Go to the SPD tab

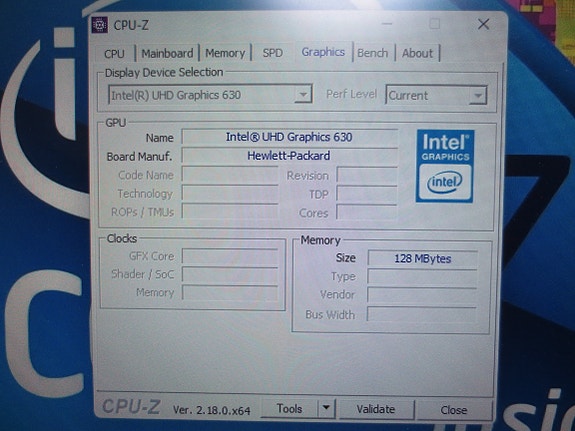pyautogui.click(x=272, y=53)
